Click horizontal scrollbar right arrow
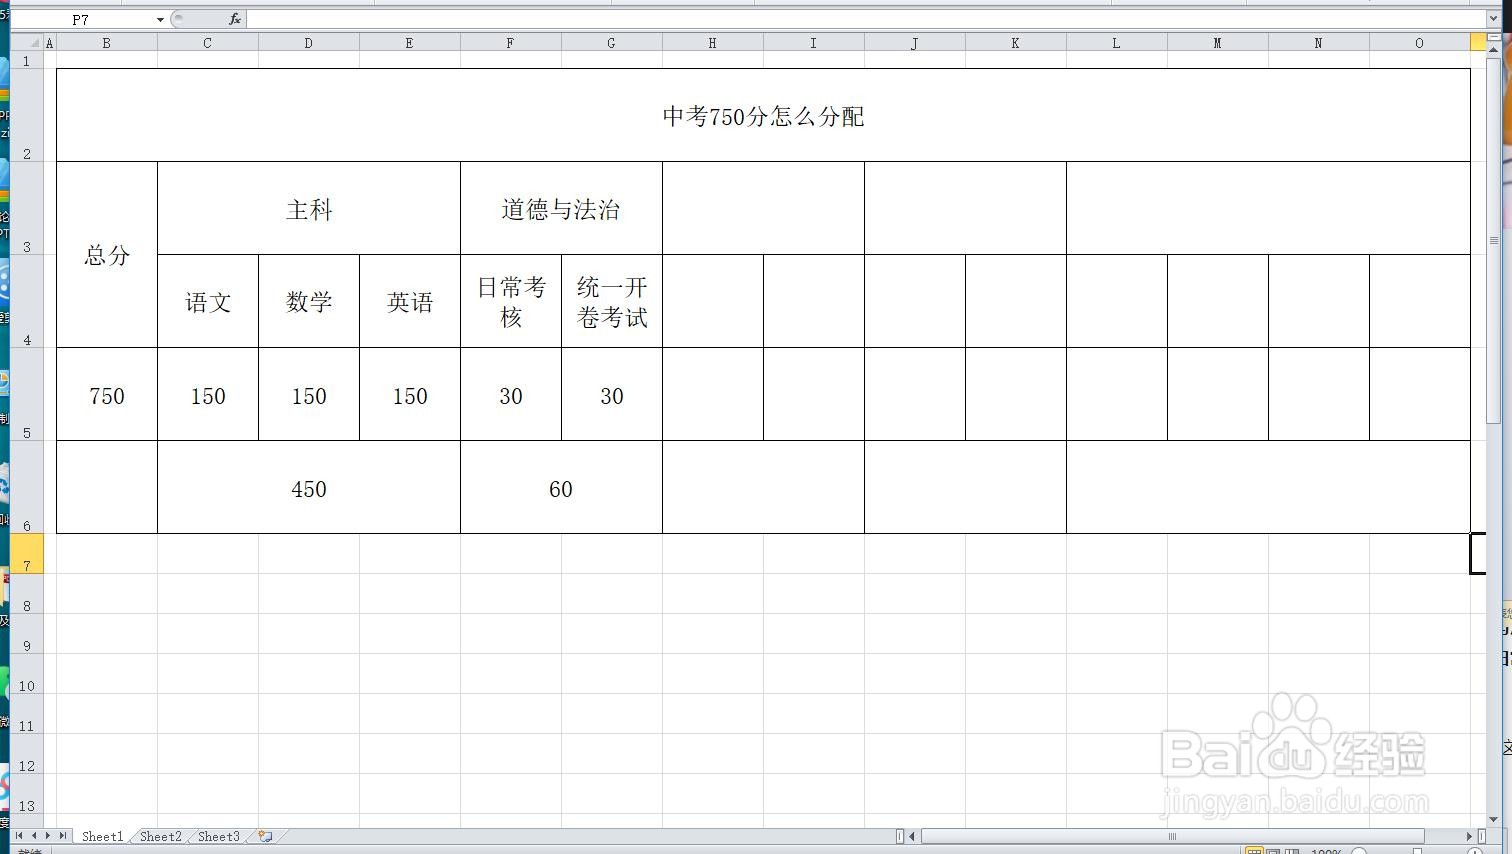 click(x=1470, y=836)
